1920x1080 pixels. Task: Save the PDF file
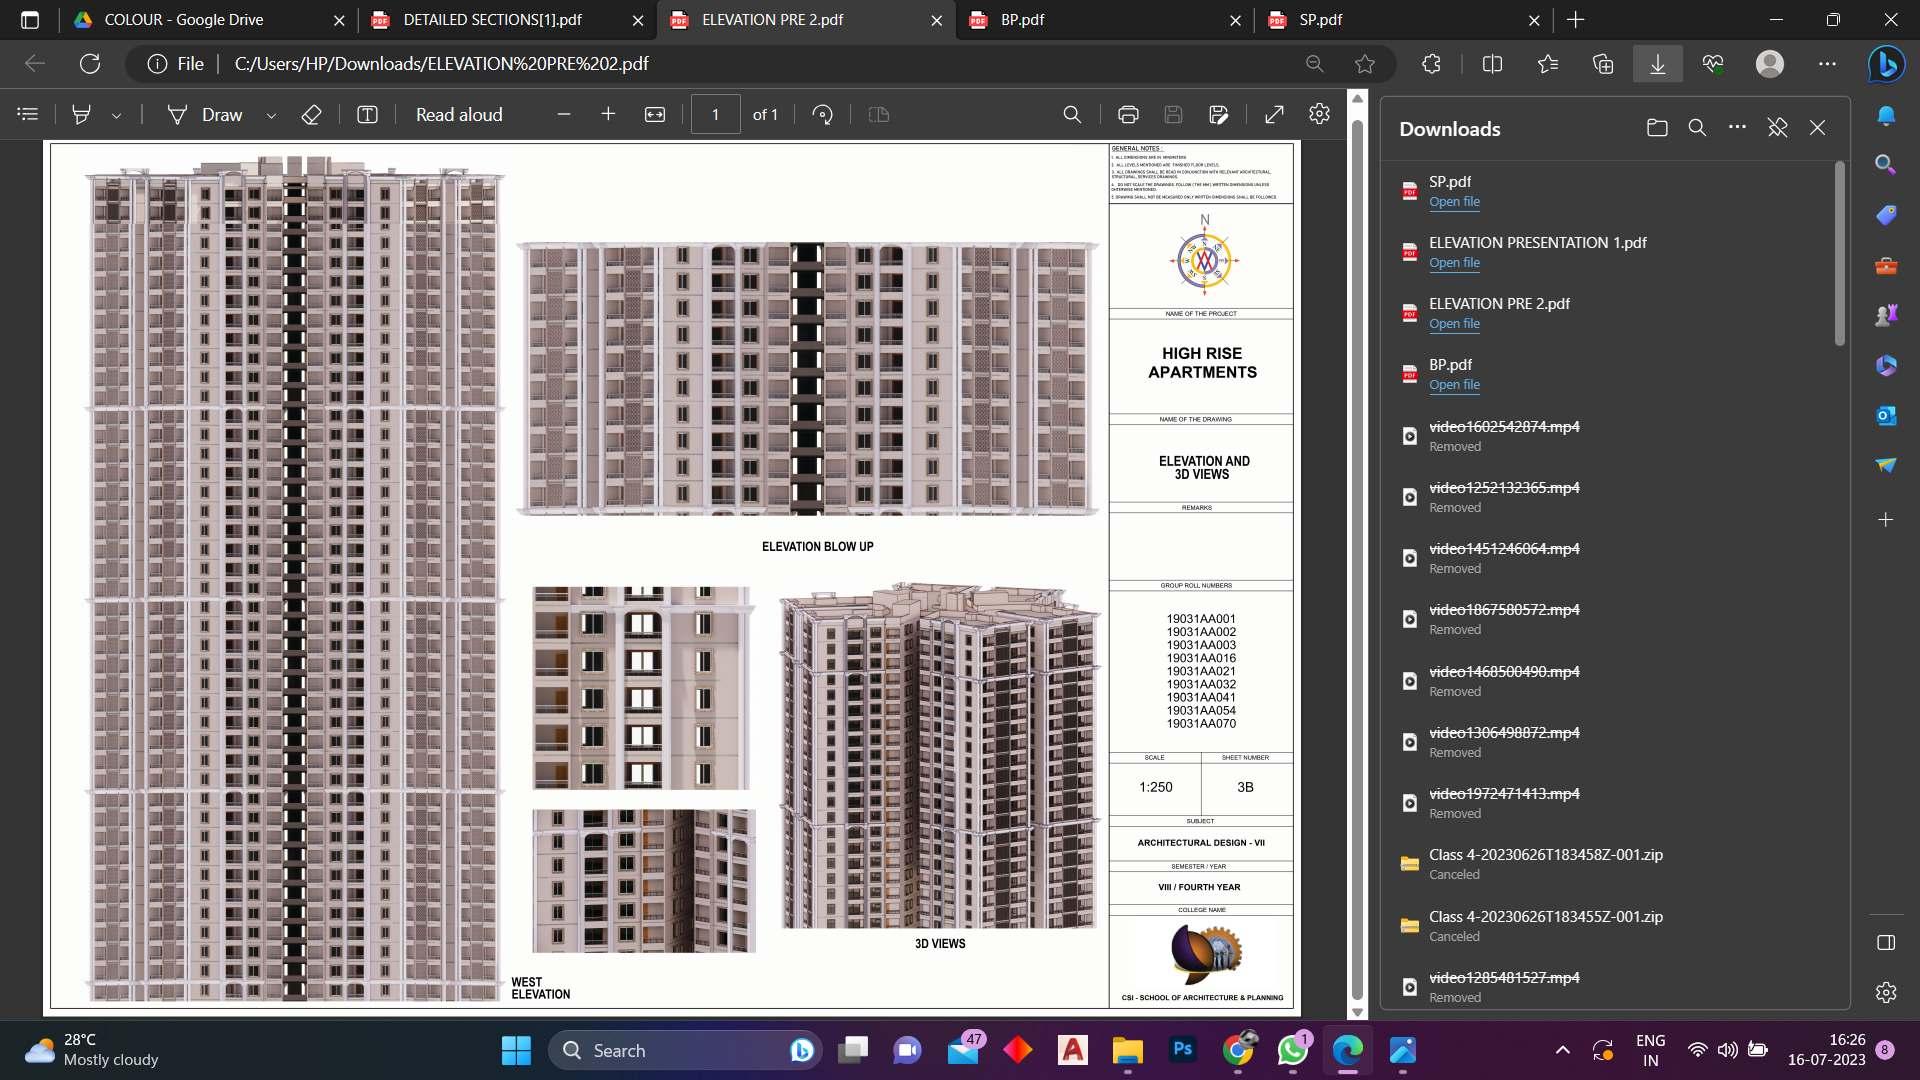(1173, 114)
